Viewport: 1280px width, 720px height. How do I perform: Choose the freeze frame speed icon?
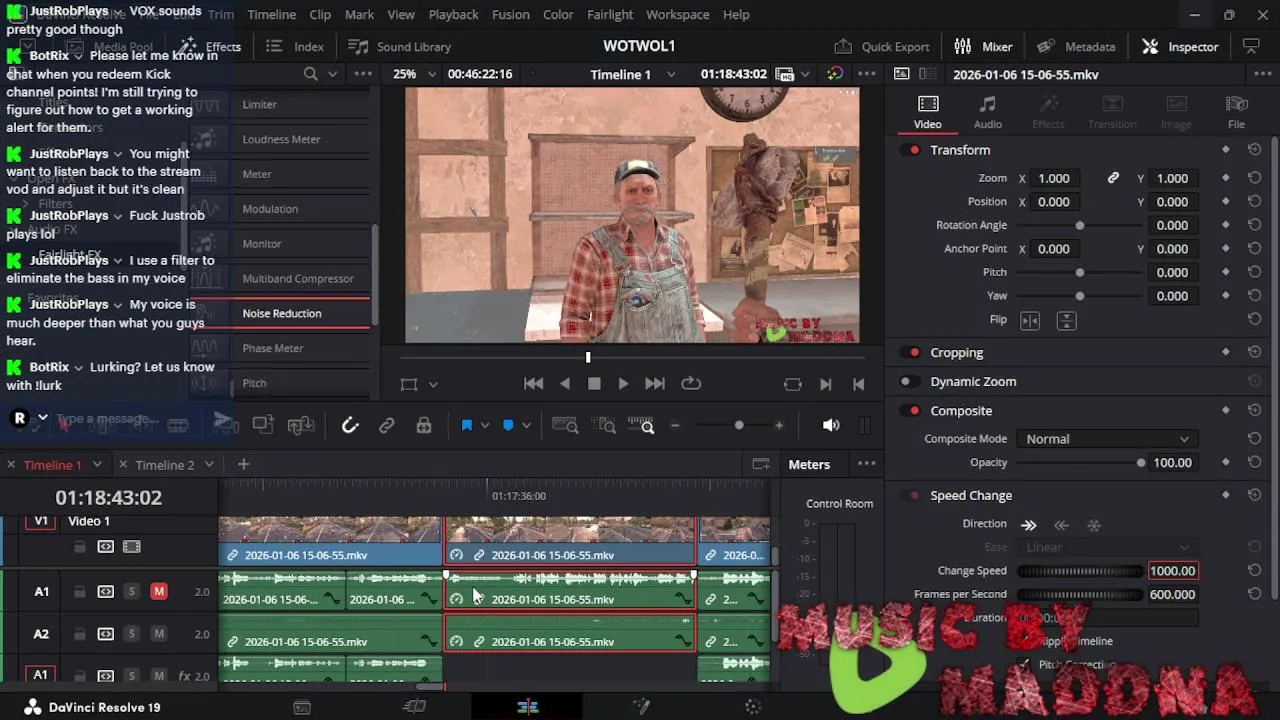(1094, 525)
